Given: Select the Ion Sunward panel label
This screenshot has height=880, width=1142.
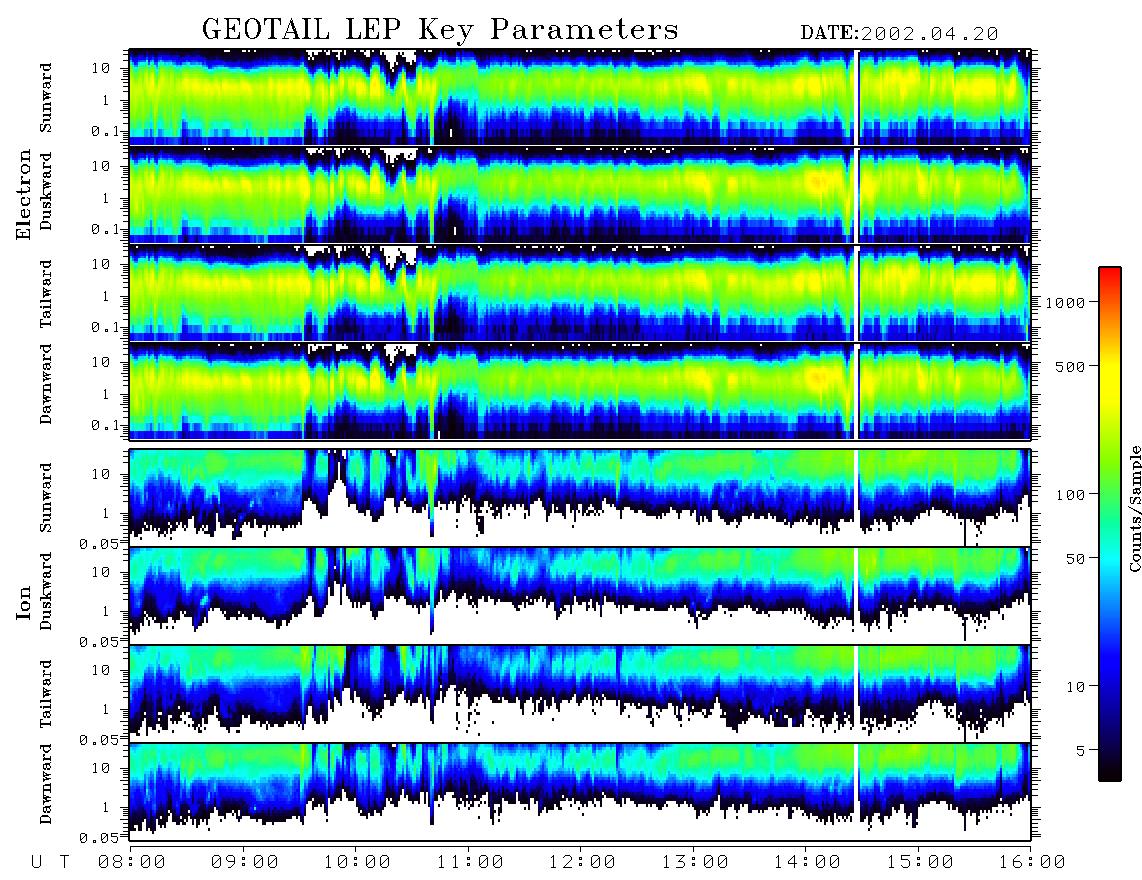Looking at the screenshot, I should [x=46, y=497].
